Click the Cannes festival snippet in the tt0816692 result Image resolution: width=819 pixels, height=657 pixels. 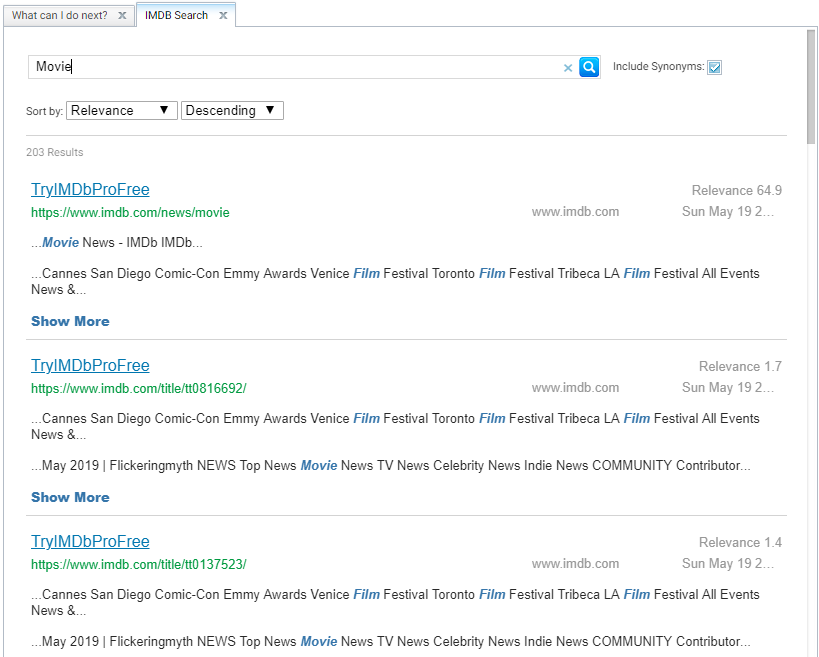[395, 426]
